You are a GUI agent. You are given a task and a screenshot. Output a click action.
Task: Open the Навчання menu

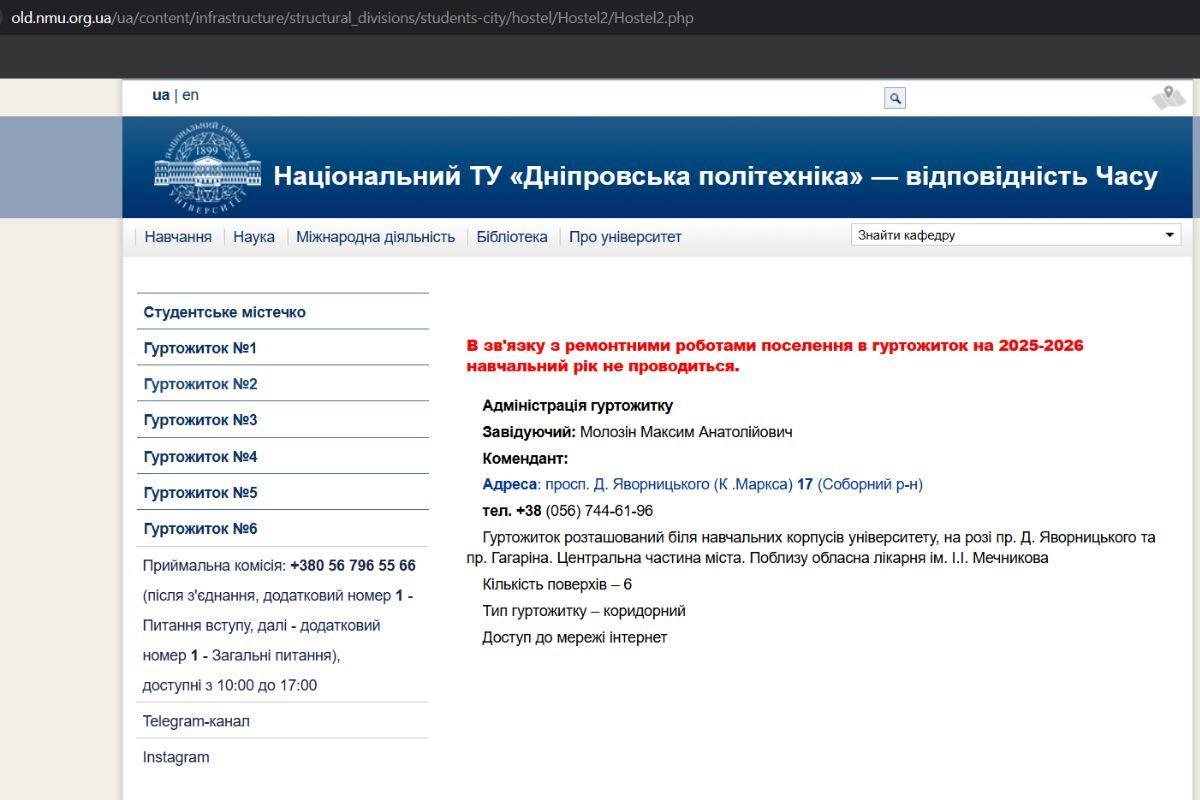pyautogui.click(x=177, y=236)
